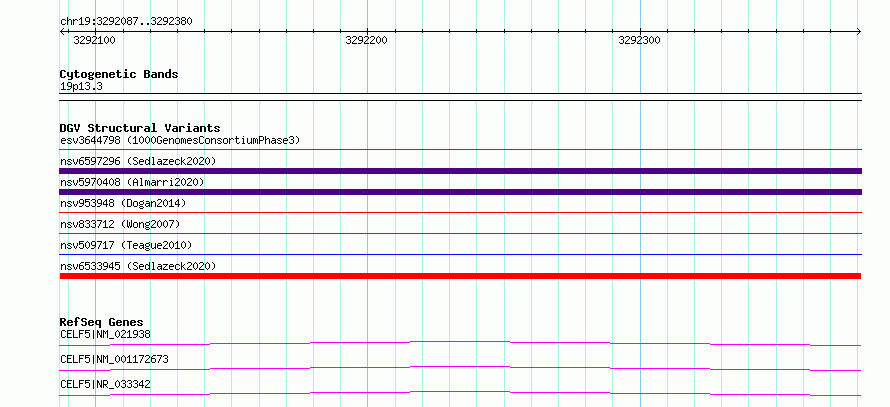890x407 pixels.
Task: Select the thin red line under esv3644798
Action: click(461, 149)
